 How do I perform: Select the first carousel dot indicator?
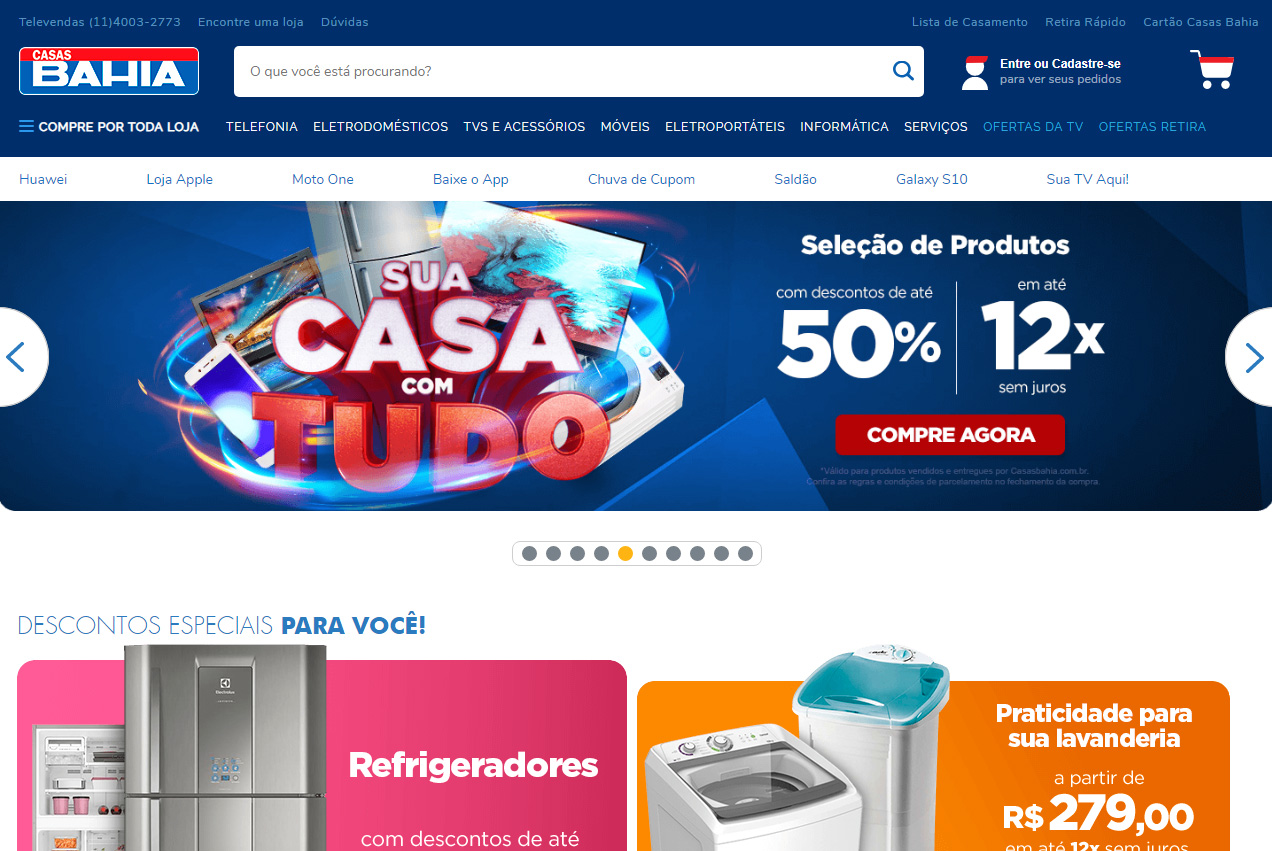(530, 553)
